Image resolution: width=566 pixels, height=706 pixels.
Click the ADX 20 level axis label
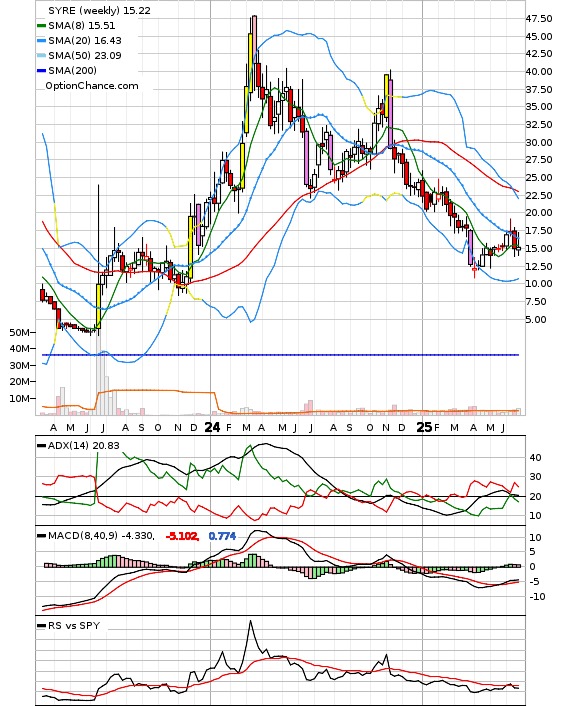pos(536,496)
